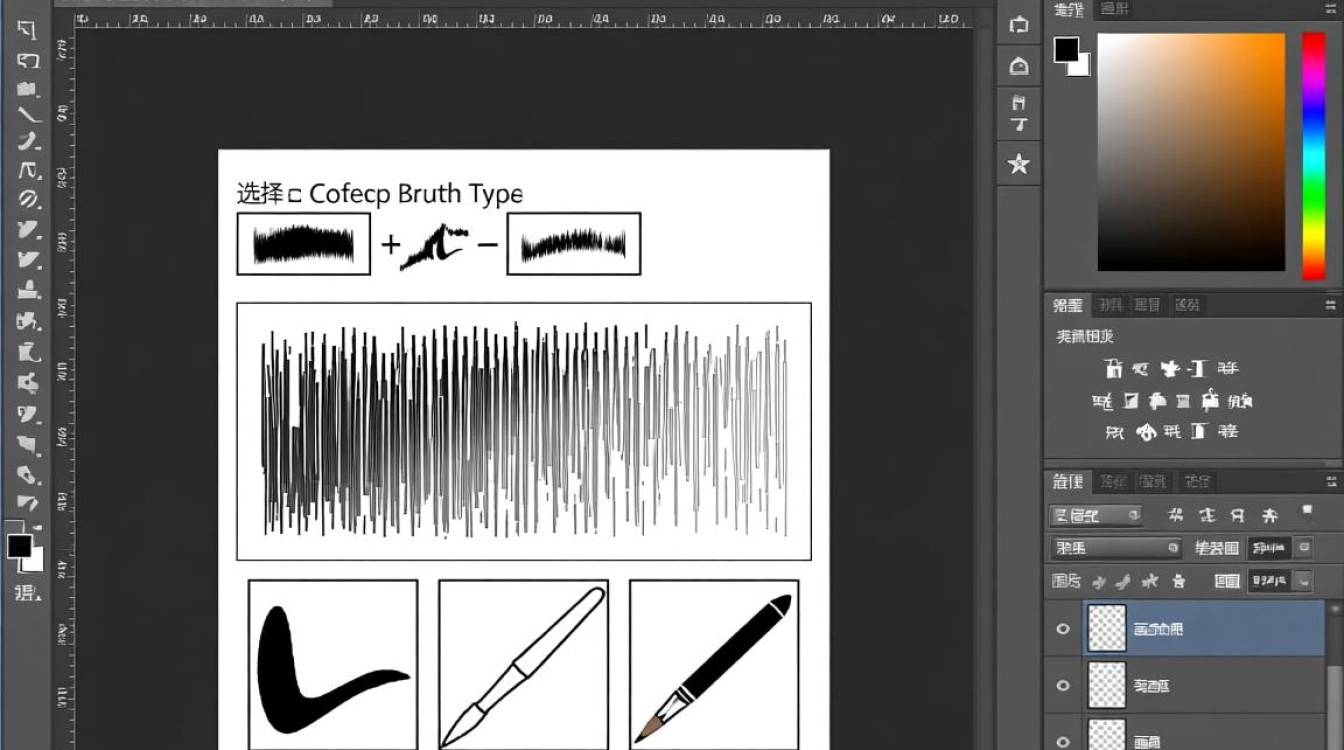Image resolution: width=1344 pixels, height=750 pixels.
Task: Click the black marker pen illustration box on the canvas
Action: coord(714,665)
